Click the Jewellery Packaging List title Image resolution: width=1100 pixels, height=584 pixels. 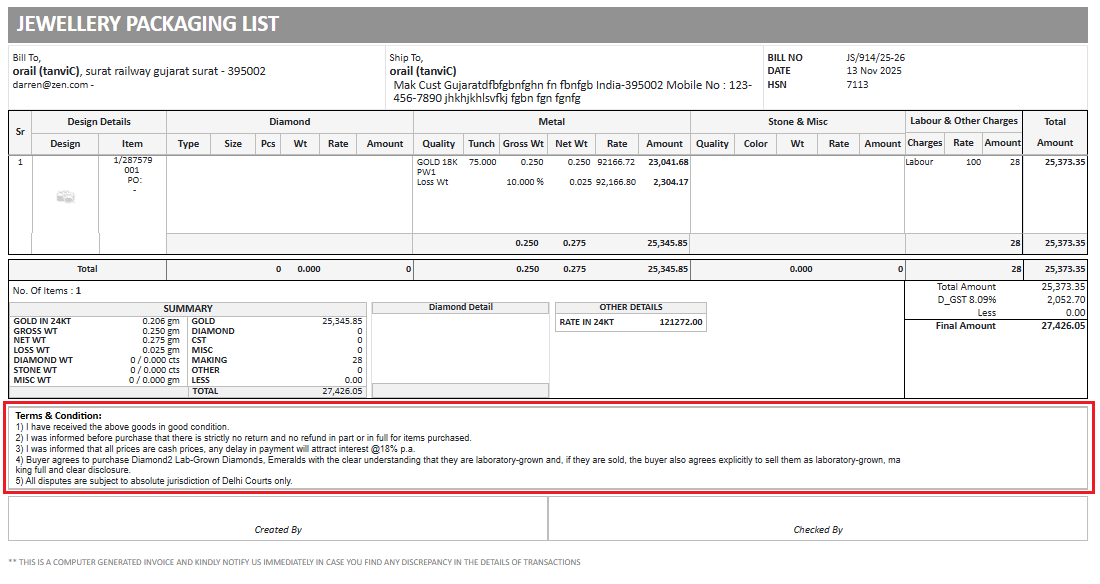point(147,24)
